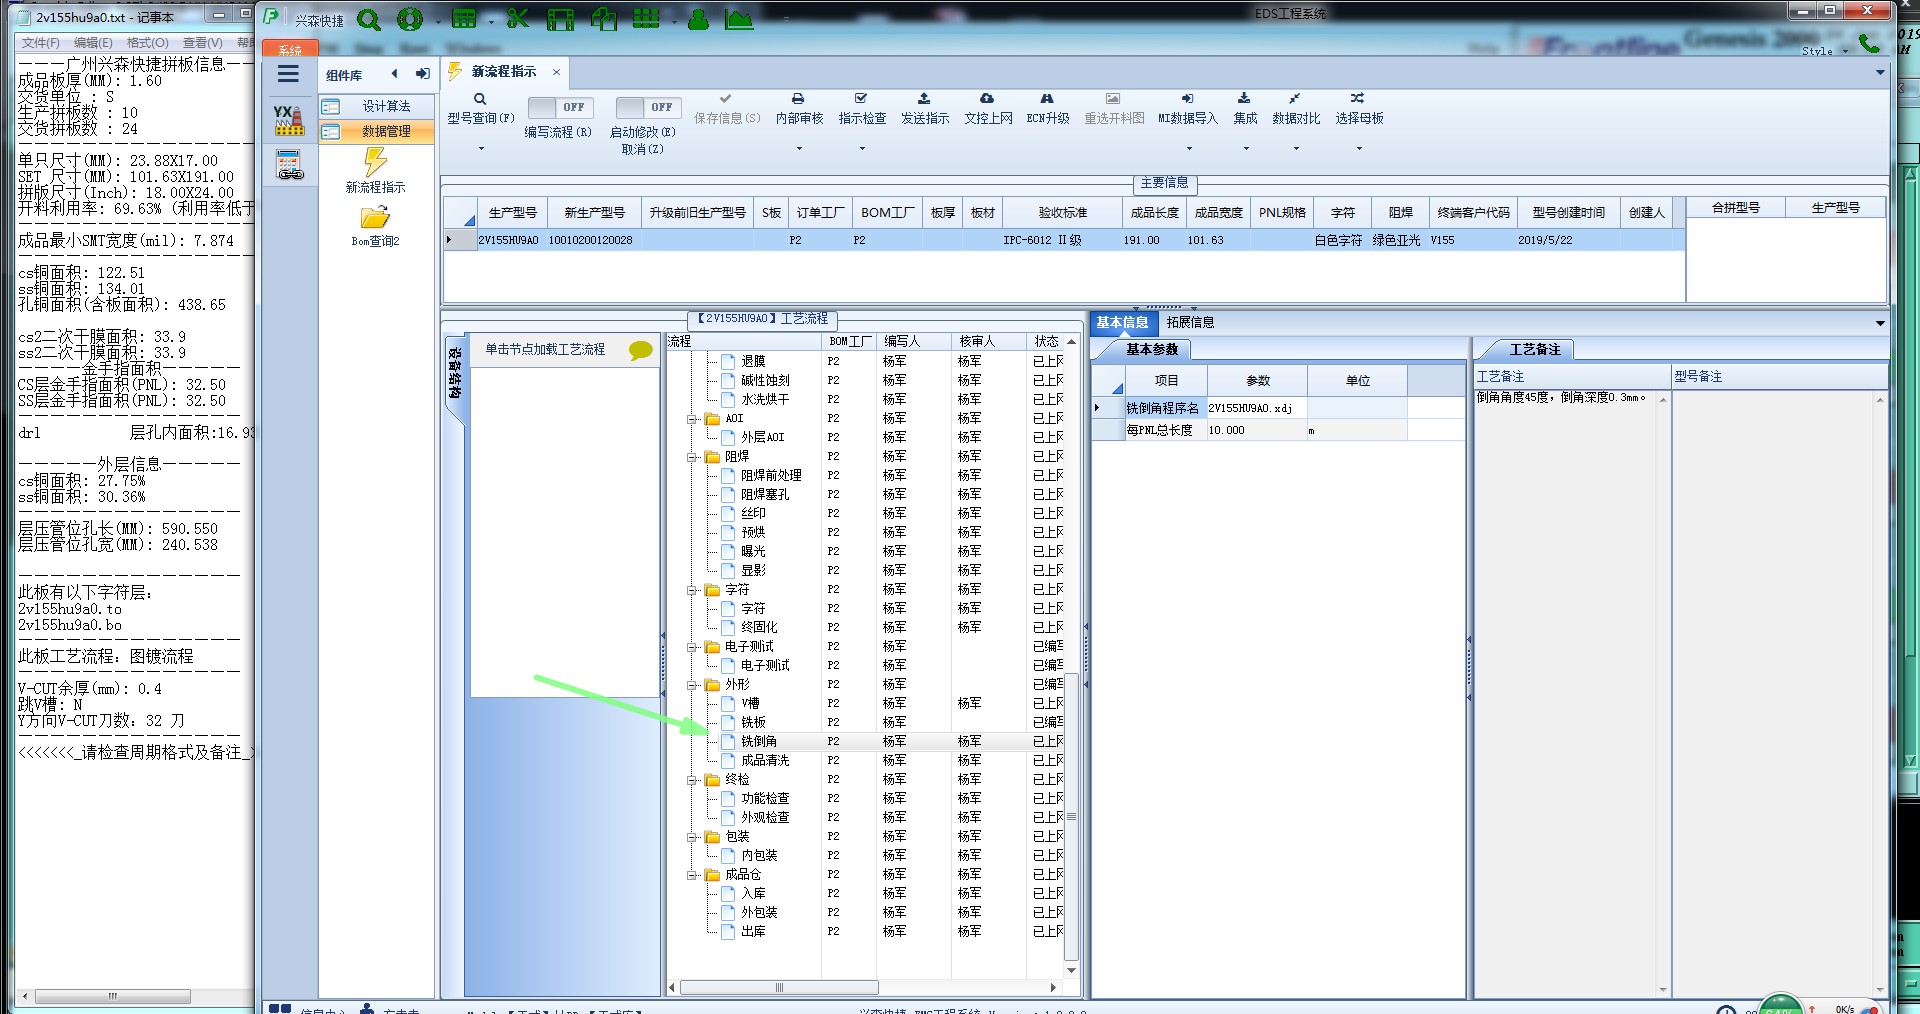1920x1014 pixels.
Task: Collapse the AOI folder tree node
Action: (x=692, y=419)
